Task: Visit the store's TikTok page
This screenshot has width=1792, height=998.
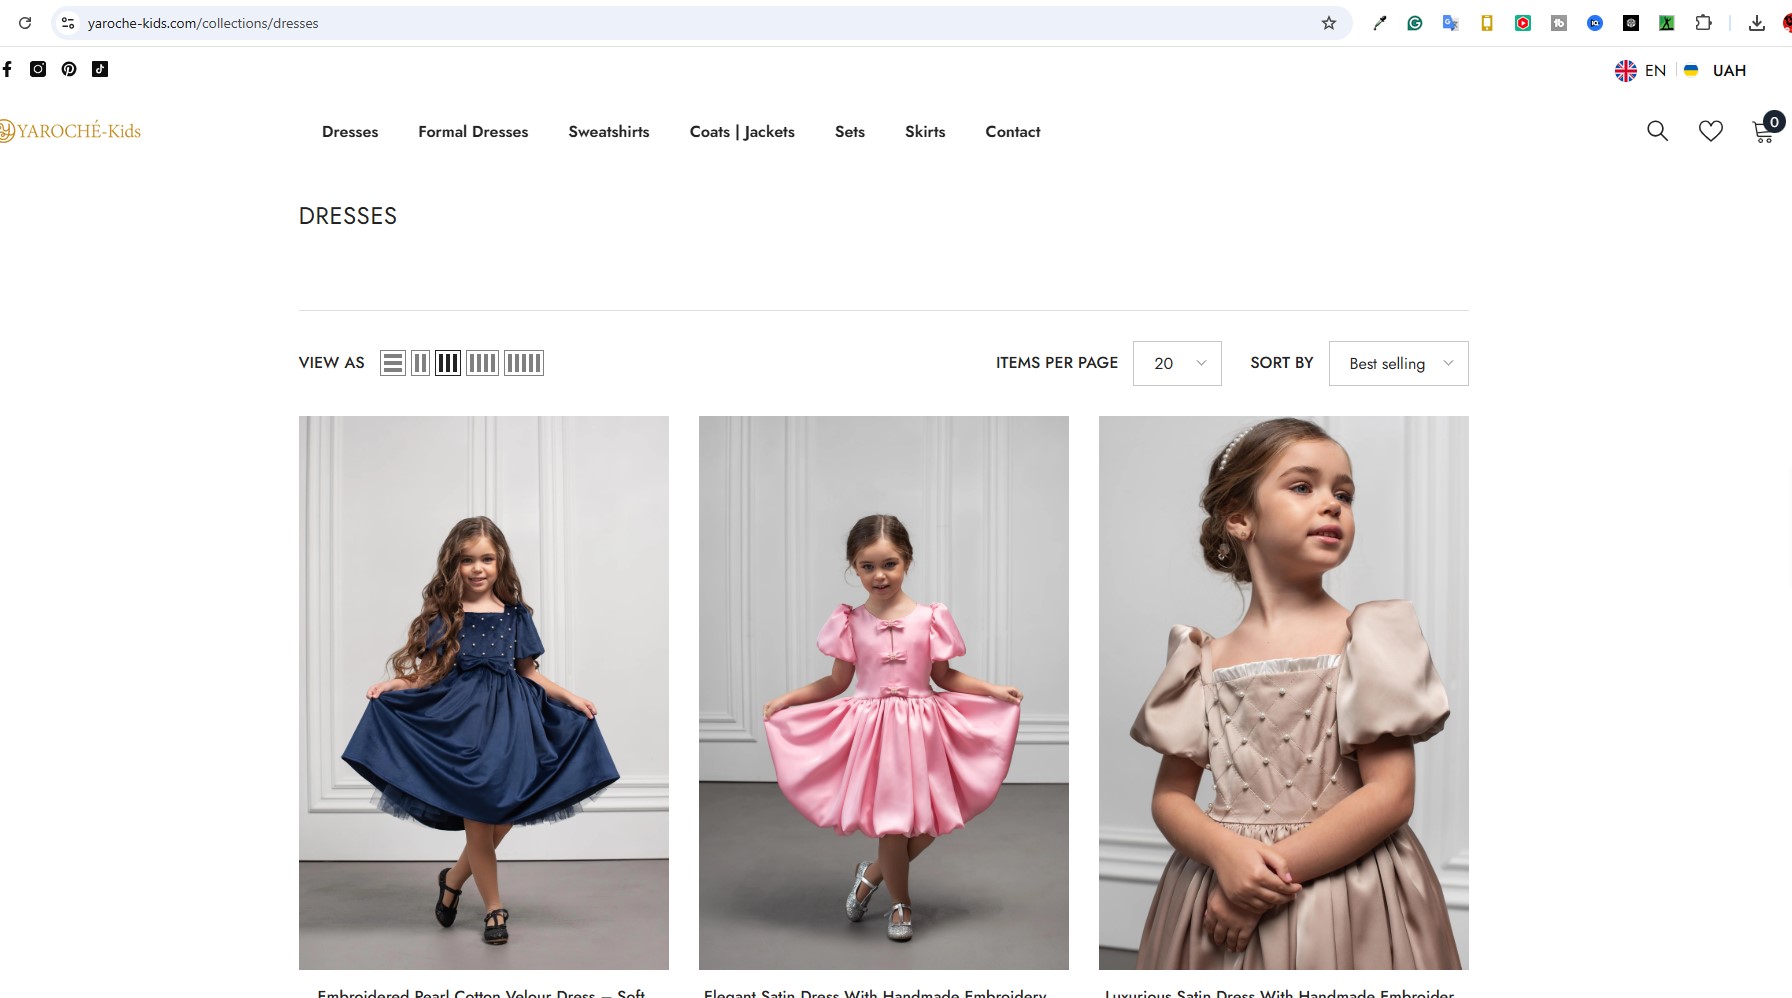Action: [x=100, y=69]
